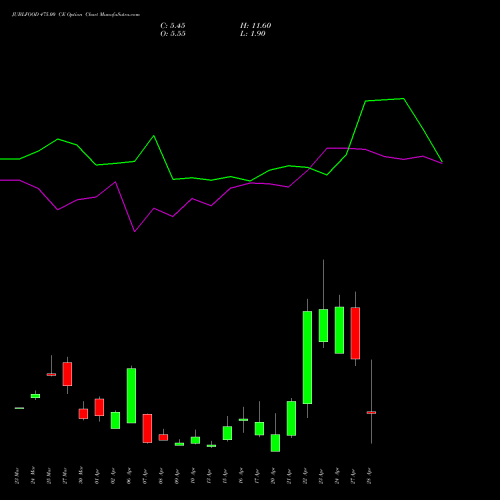Click the open value O: 5.55
500x500 pixels.
tap(173, 34)
